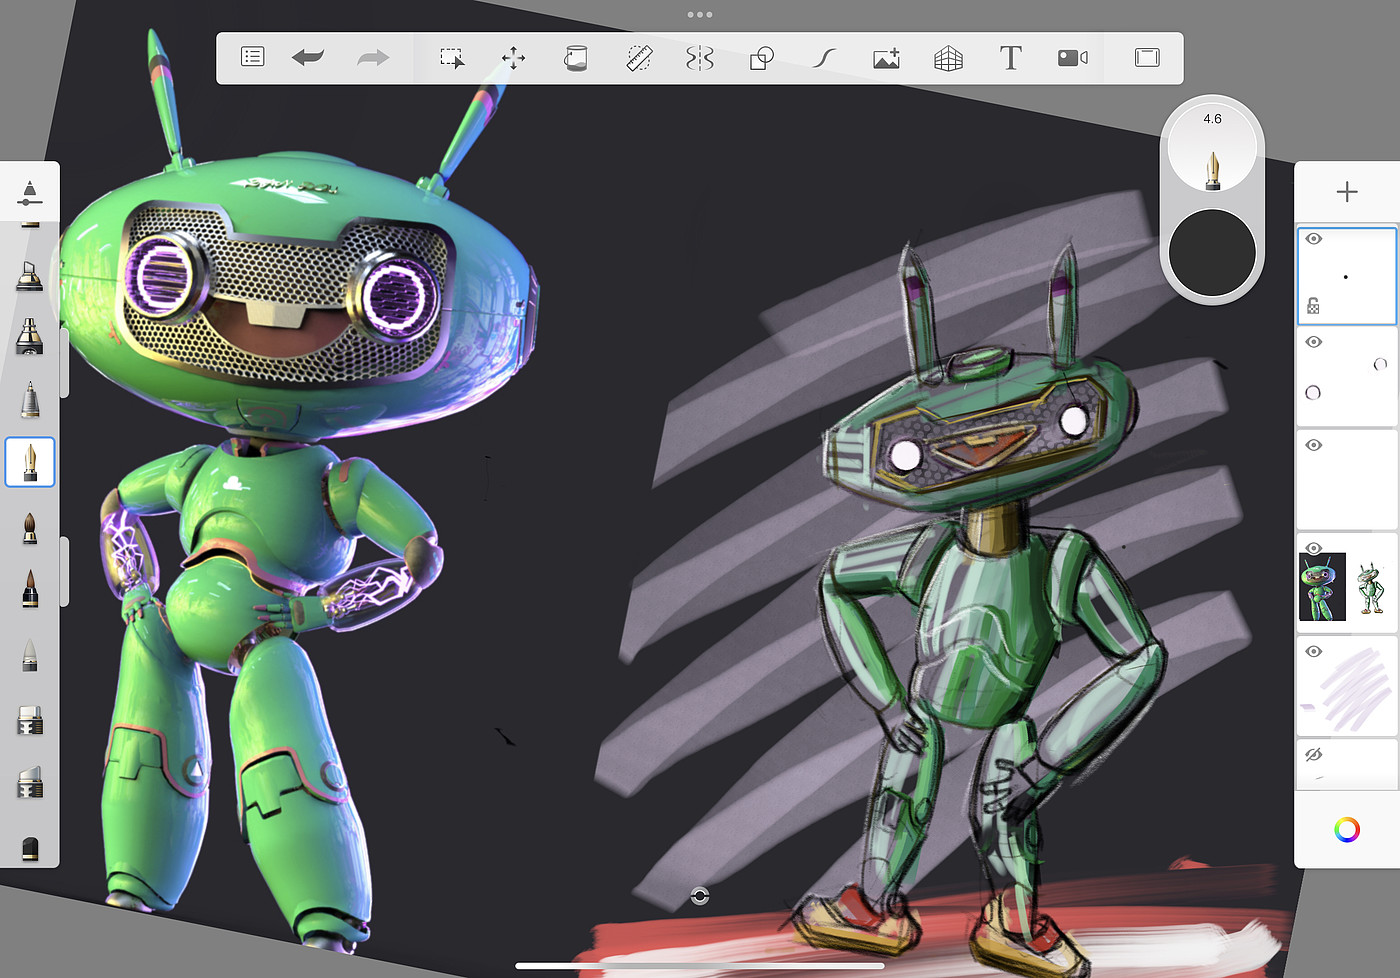Hide the top selected layer via eye icon
Screen dimensions: 1400x978
1314,239
